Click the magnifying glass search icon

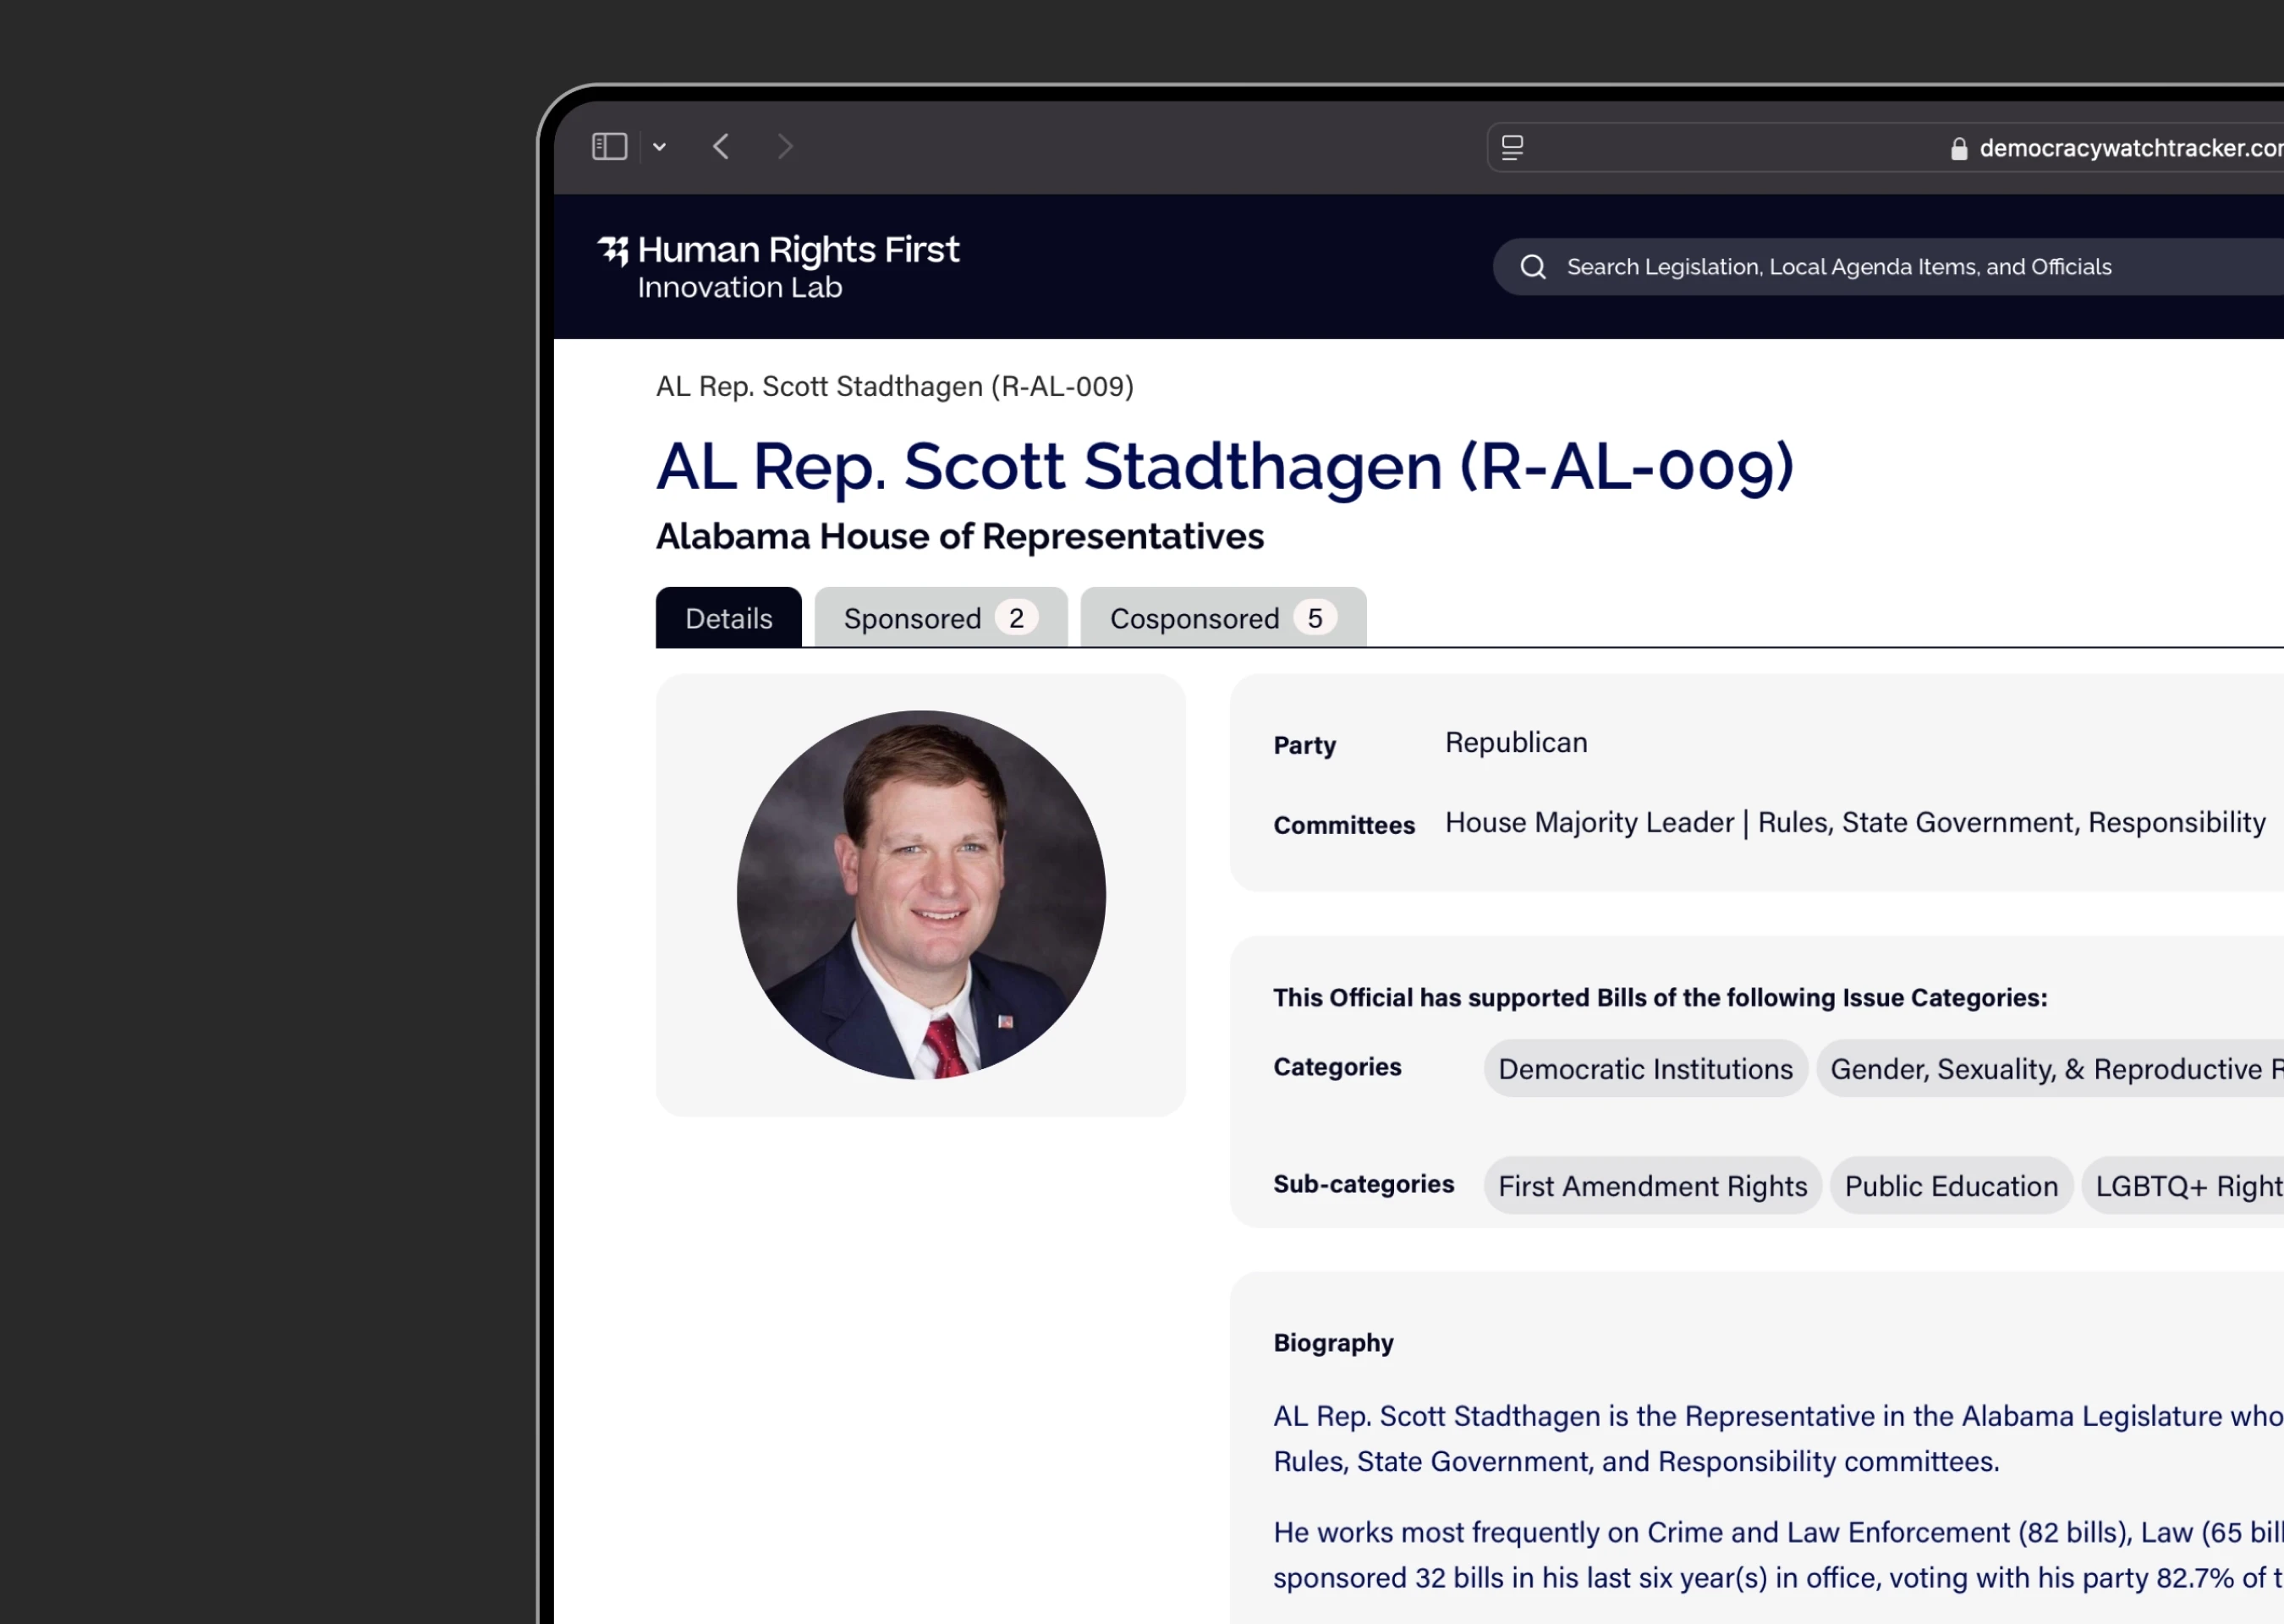coord(1532,267)
